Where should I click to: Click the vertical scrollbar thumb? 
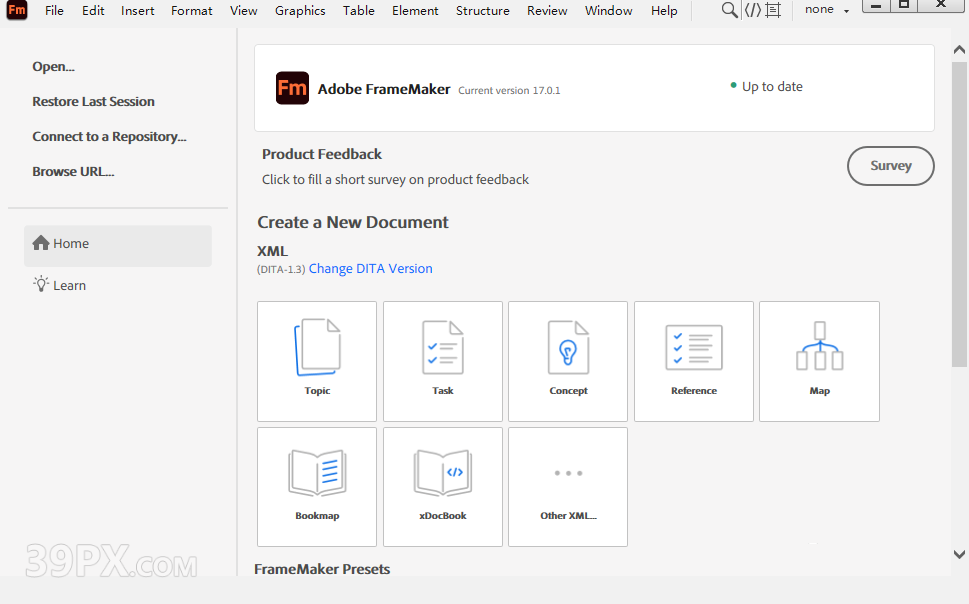coord(959,215)
